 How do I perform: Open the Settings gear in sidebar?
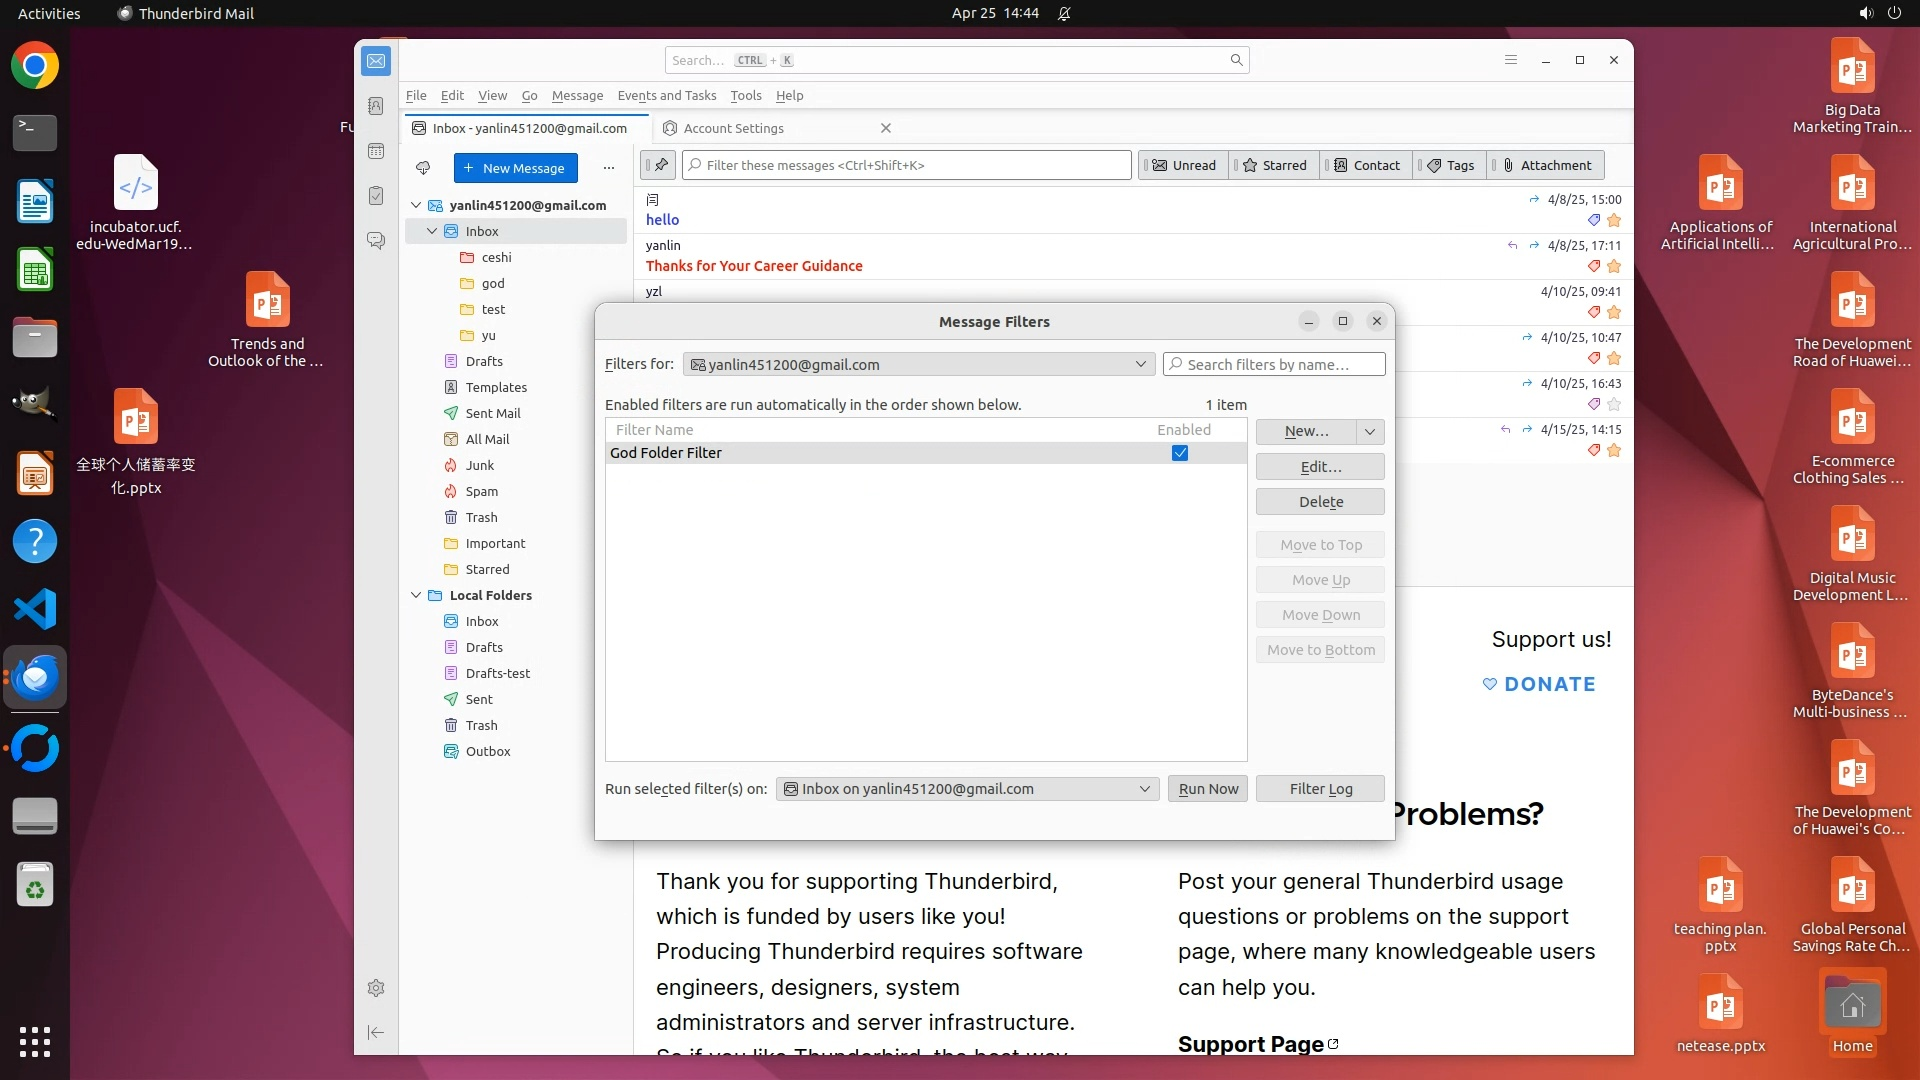click(x=376, y=988)
